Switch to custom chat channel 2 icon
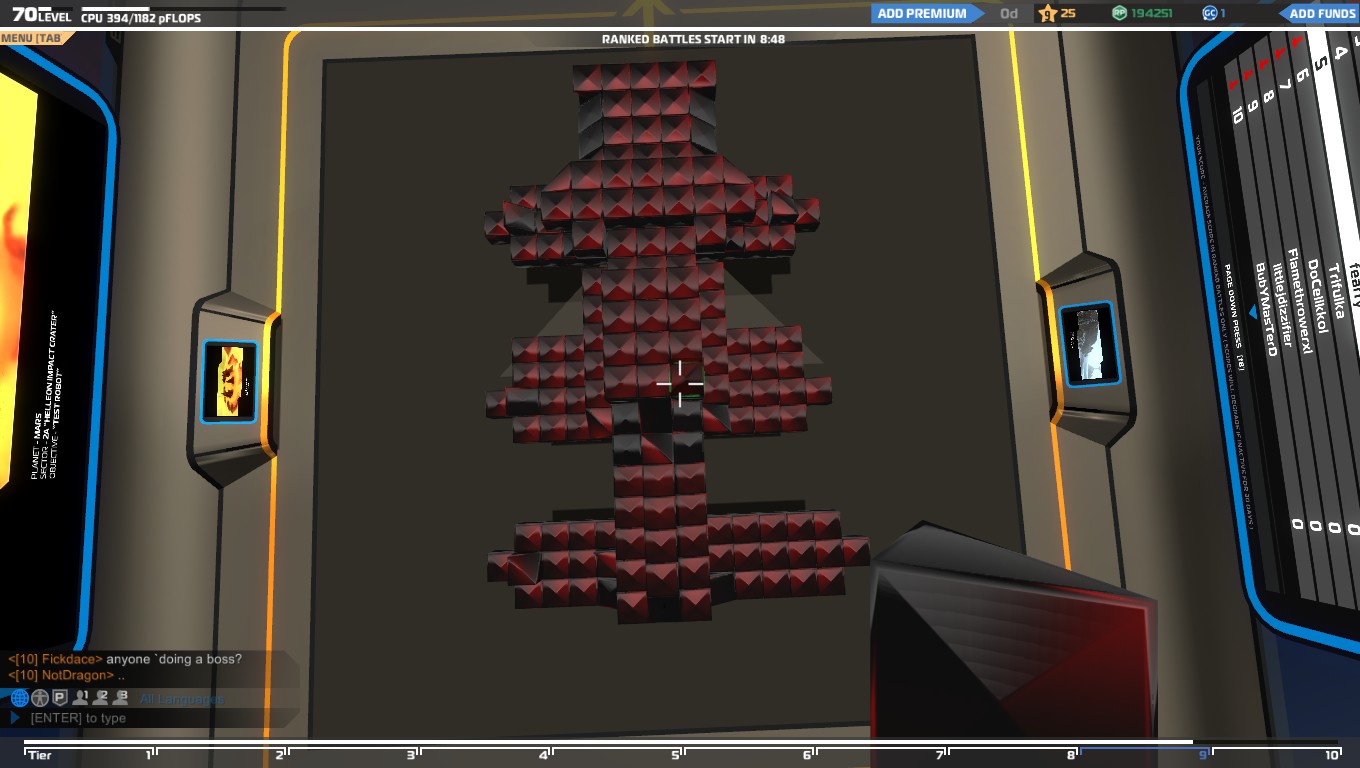Image resolution: width=1360 pixels, height=768 pixels. tap(101, 698)
